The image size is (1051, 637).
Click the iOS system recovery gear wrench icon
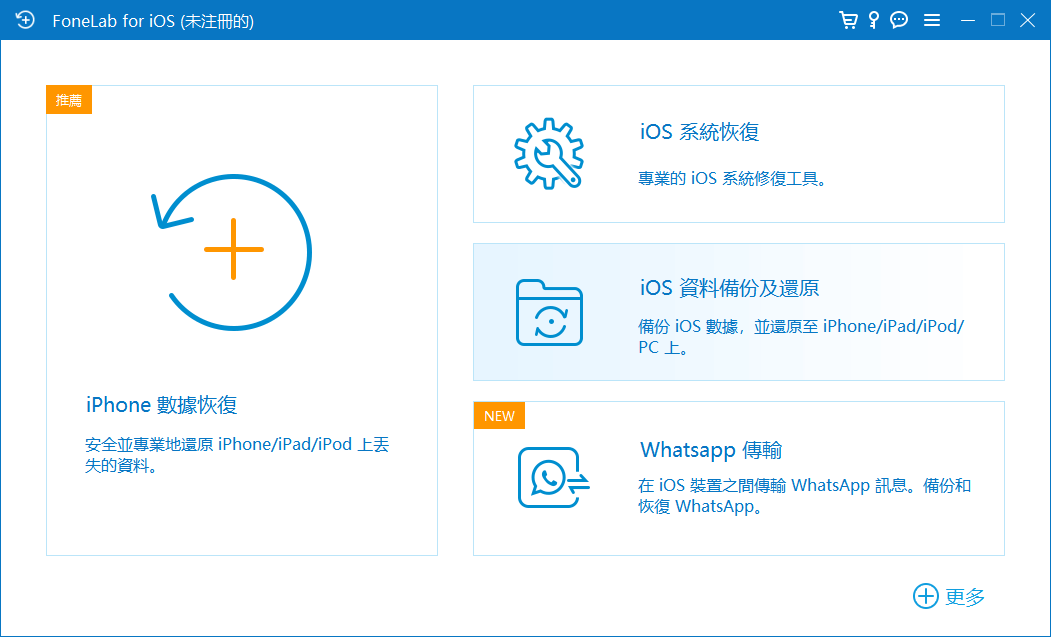pos(548,153)
